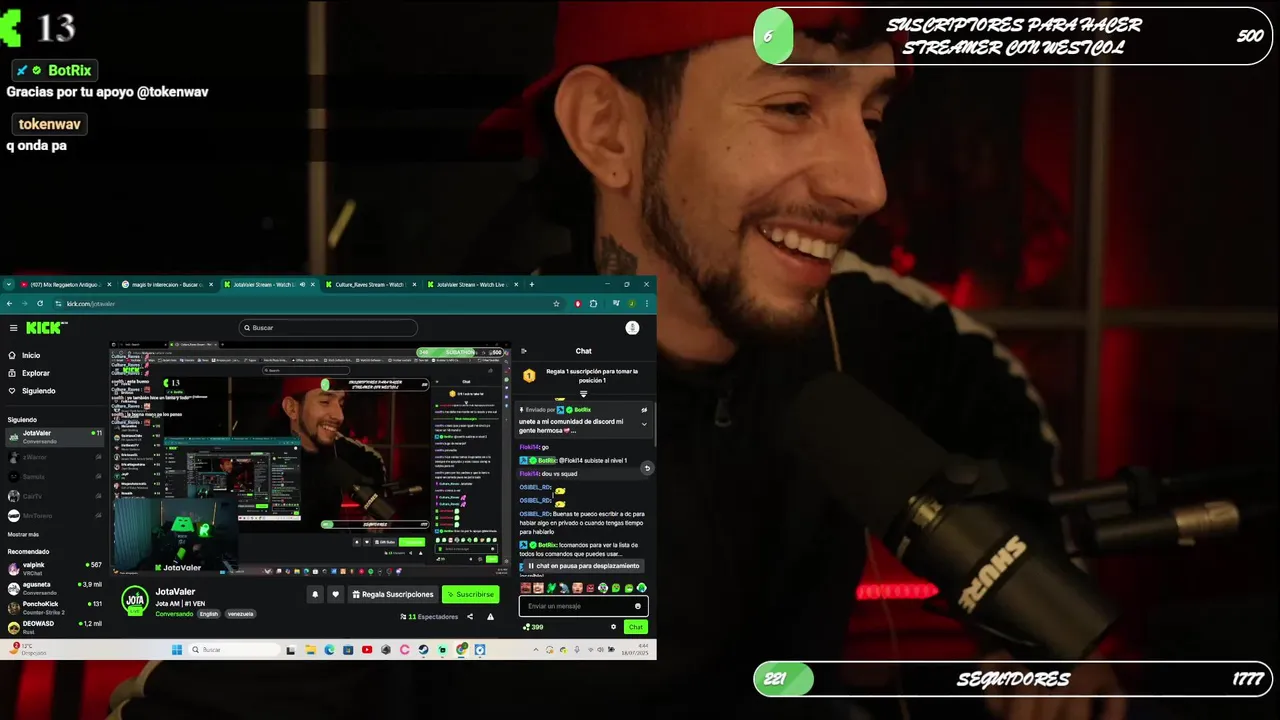Click the green Kick logo
Screen dimensions: 1280x720
(46, 328)
